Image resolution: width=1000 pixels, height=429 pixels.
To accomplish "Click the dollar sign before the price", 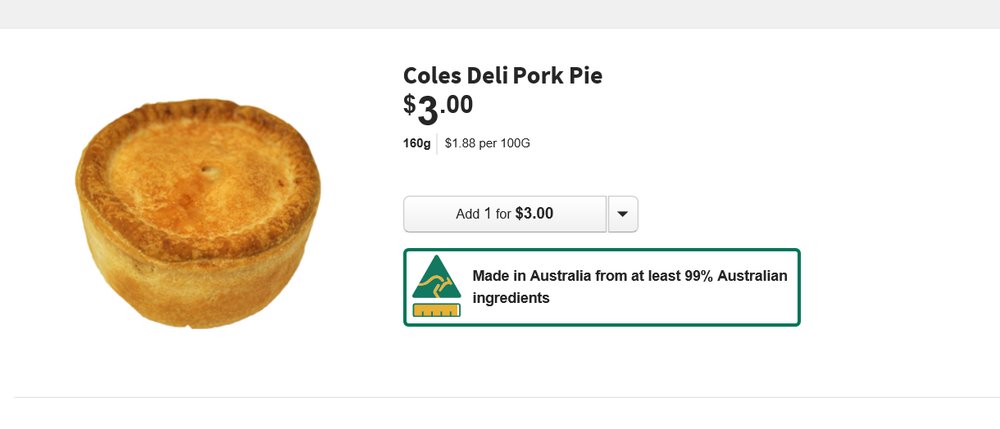I will point(409,103).
